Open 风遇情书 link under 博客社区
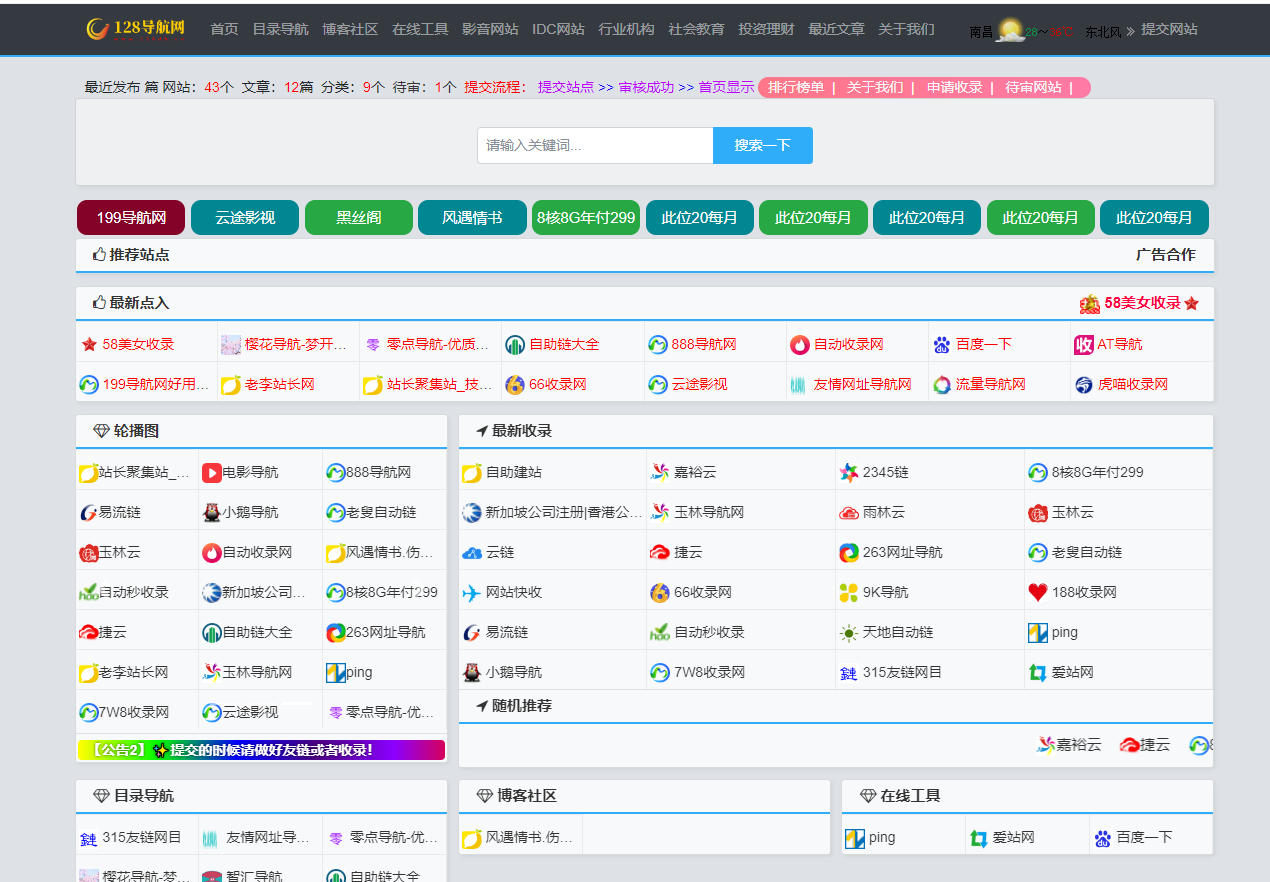This screenshot has height=882, width=1270. (x=529, y=838)
